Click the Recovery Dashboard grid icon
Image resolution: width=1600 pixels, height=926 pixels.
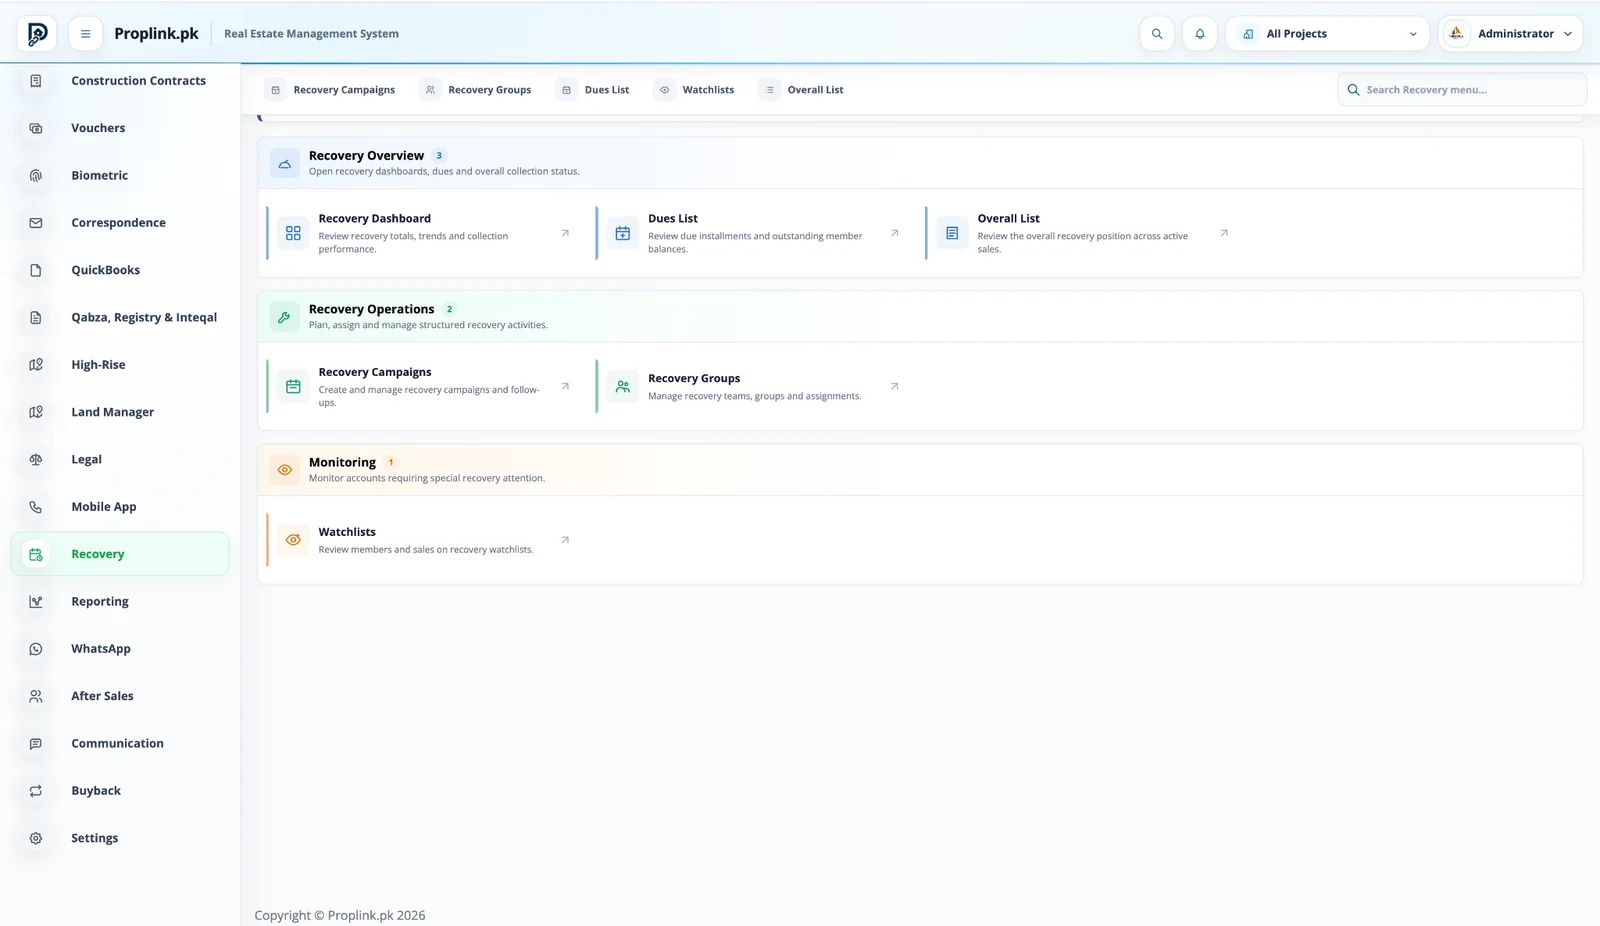pyautogui.click(x=293, y=233)
